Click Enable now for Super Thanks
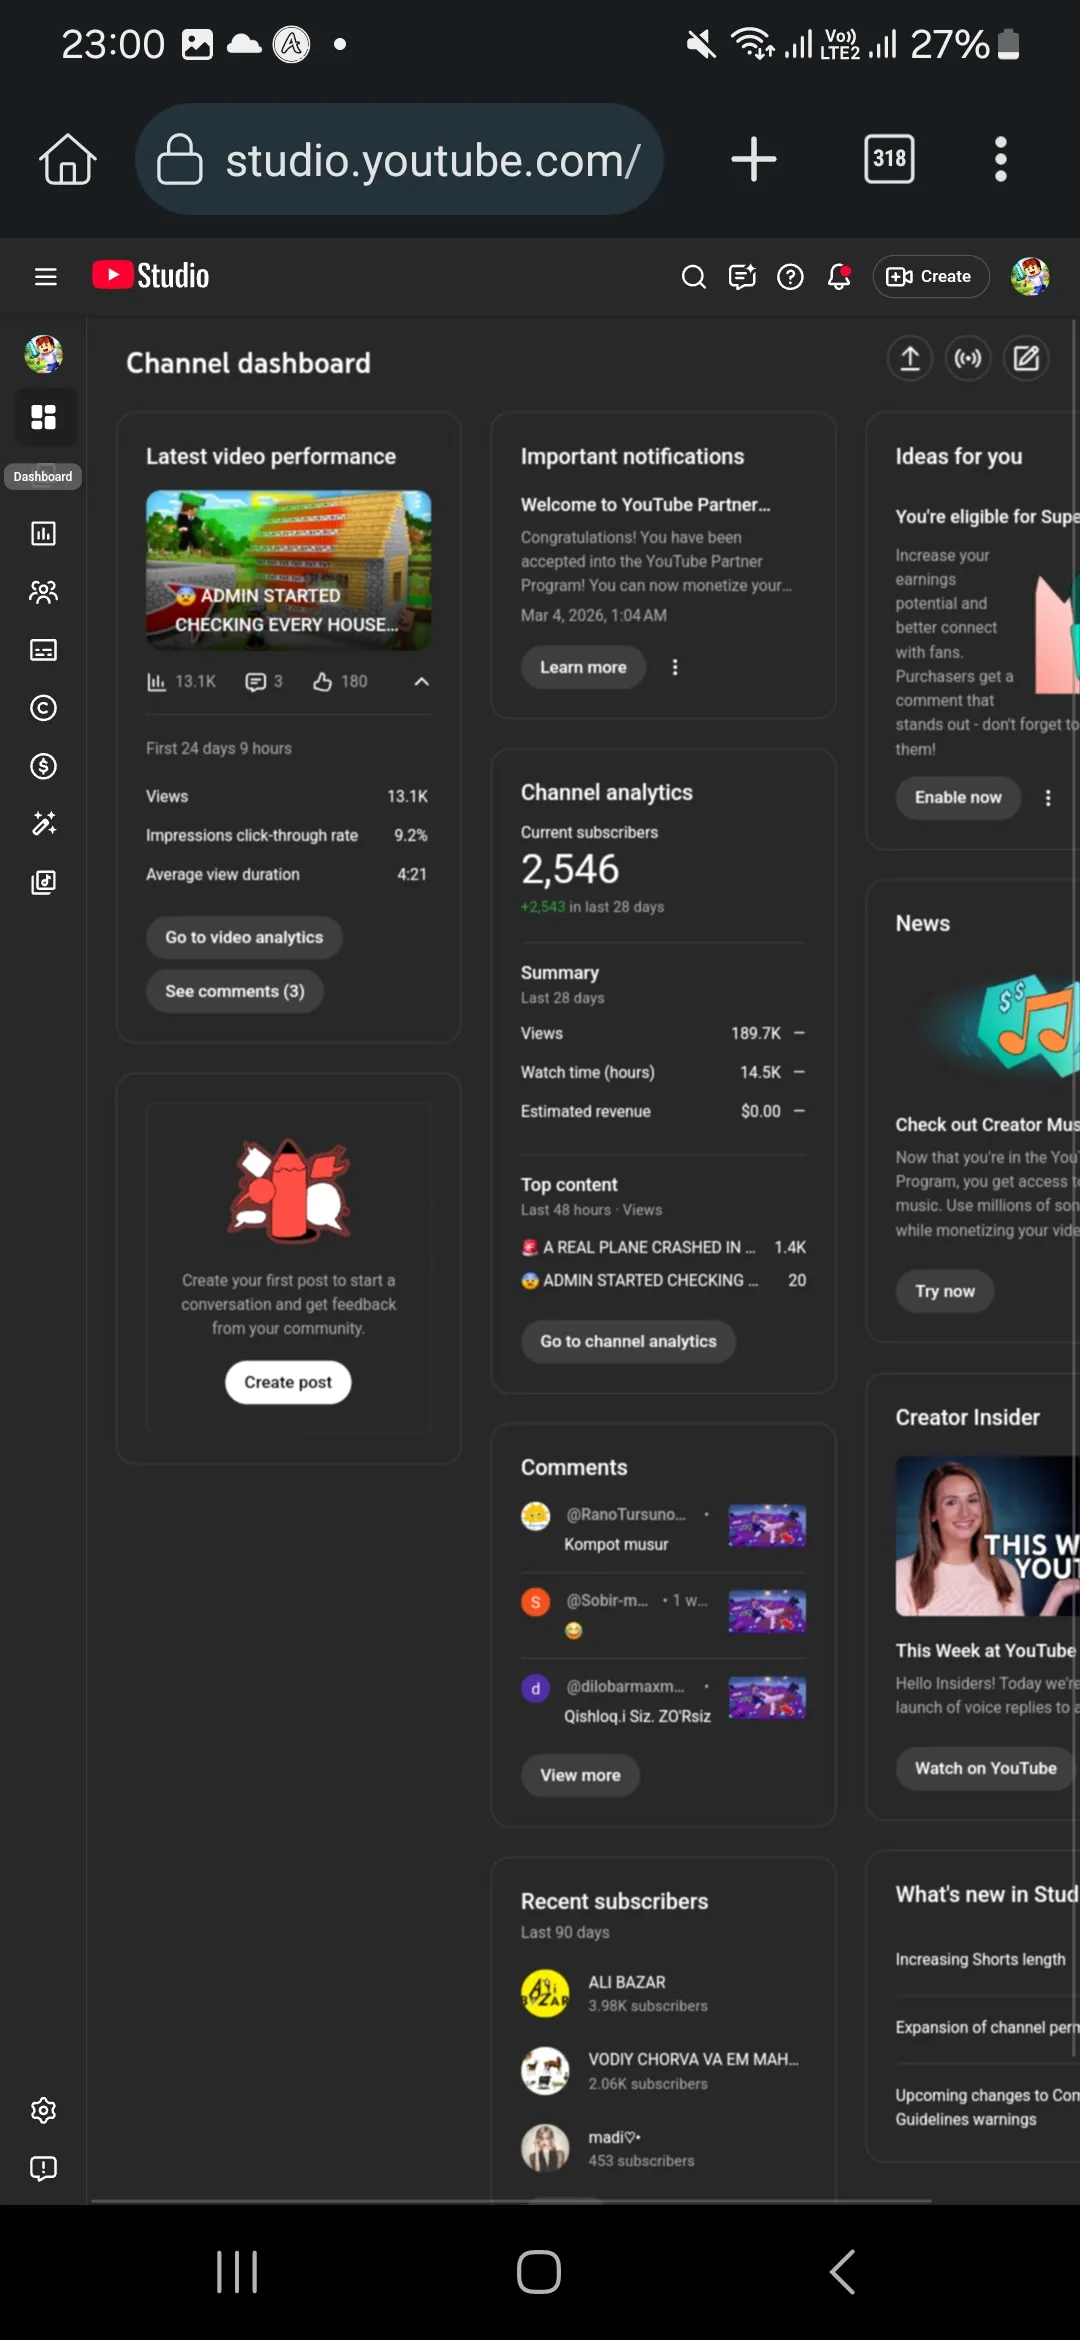Screen dimensions: 1080x2340 tap(958, 797)
